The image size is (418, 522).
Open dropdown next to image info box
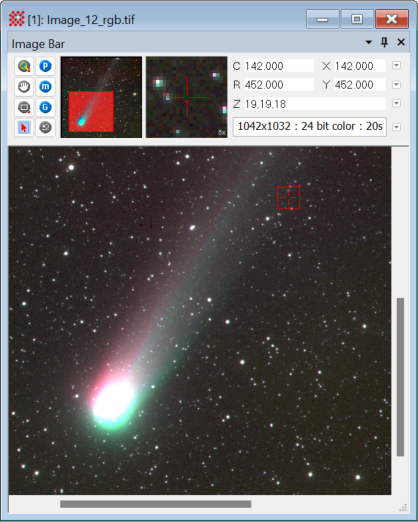(396, 127)
